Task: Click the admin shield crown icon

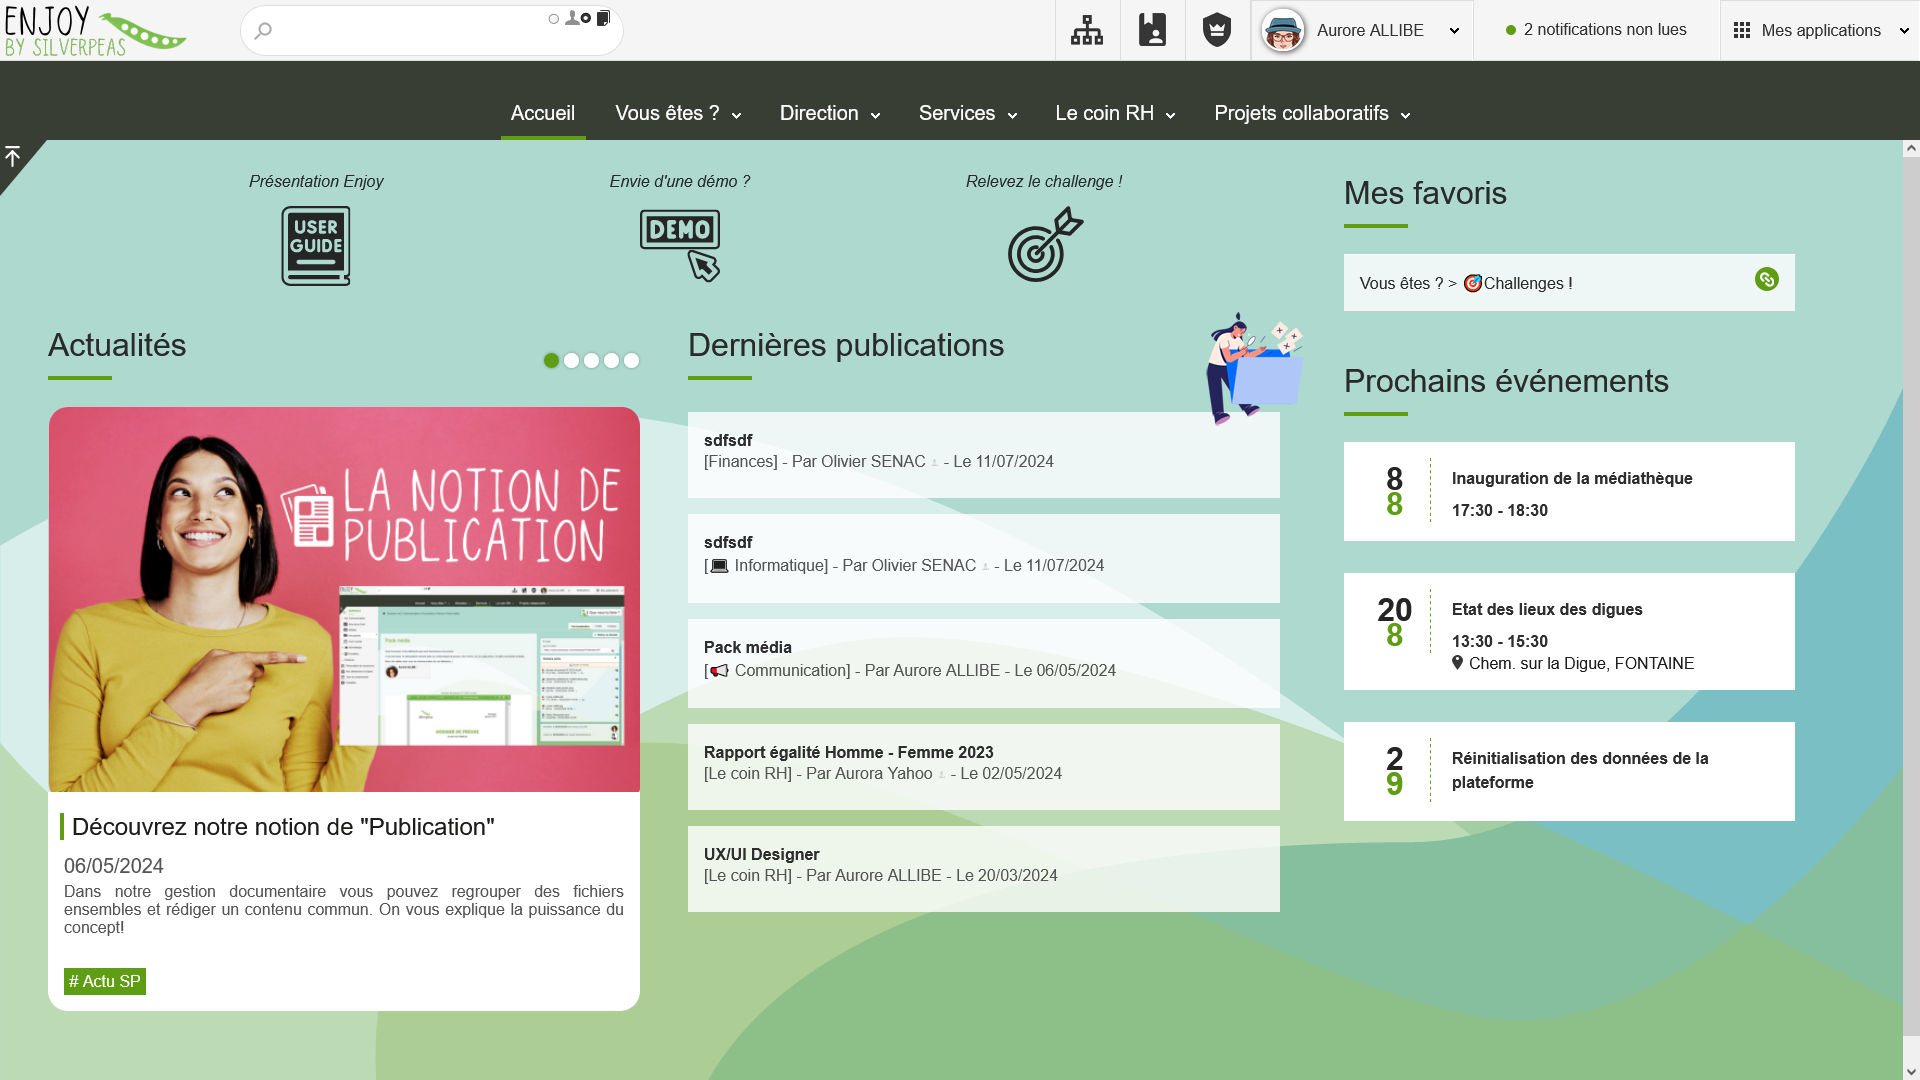Action: tap(1217, 30)
